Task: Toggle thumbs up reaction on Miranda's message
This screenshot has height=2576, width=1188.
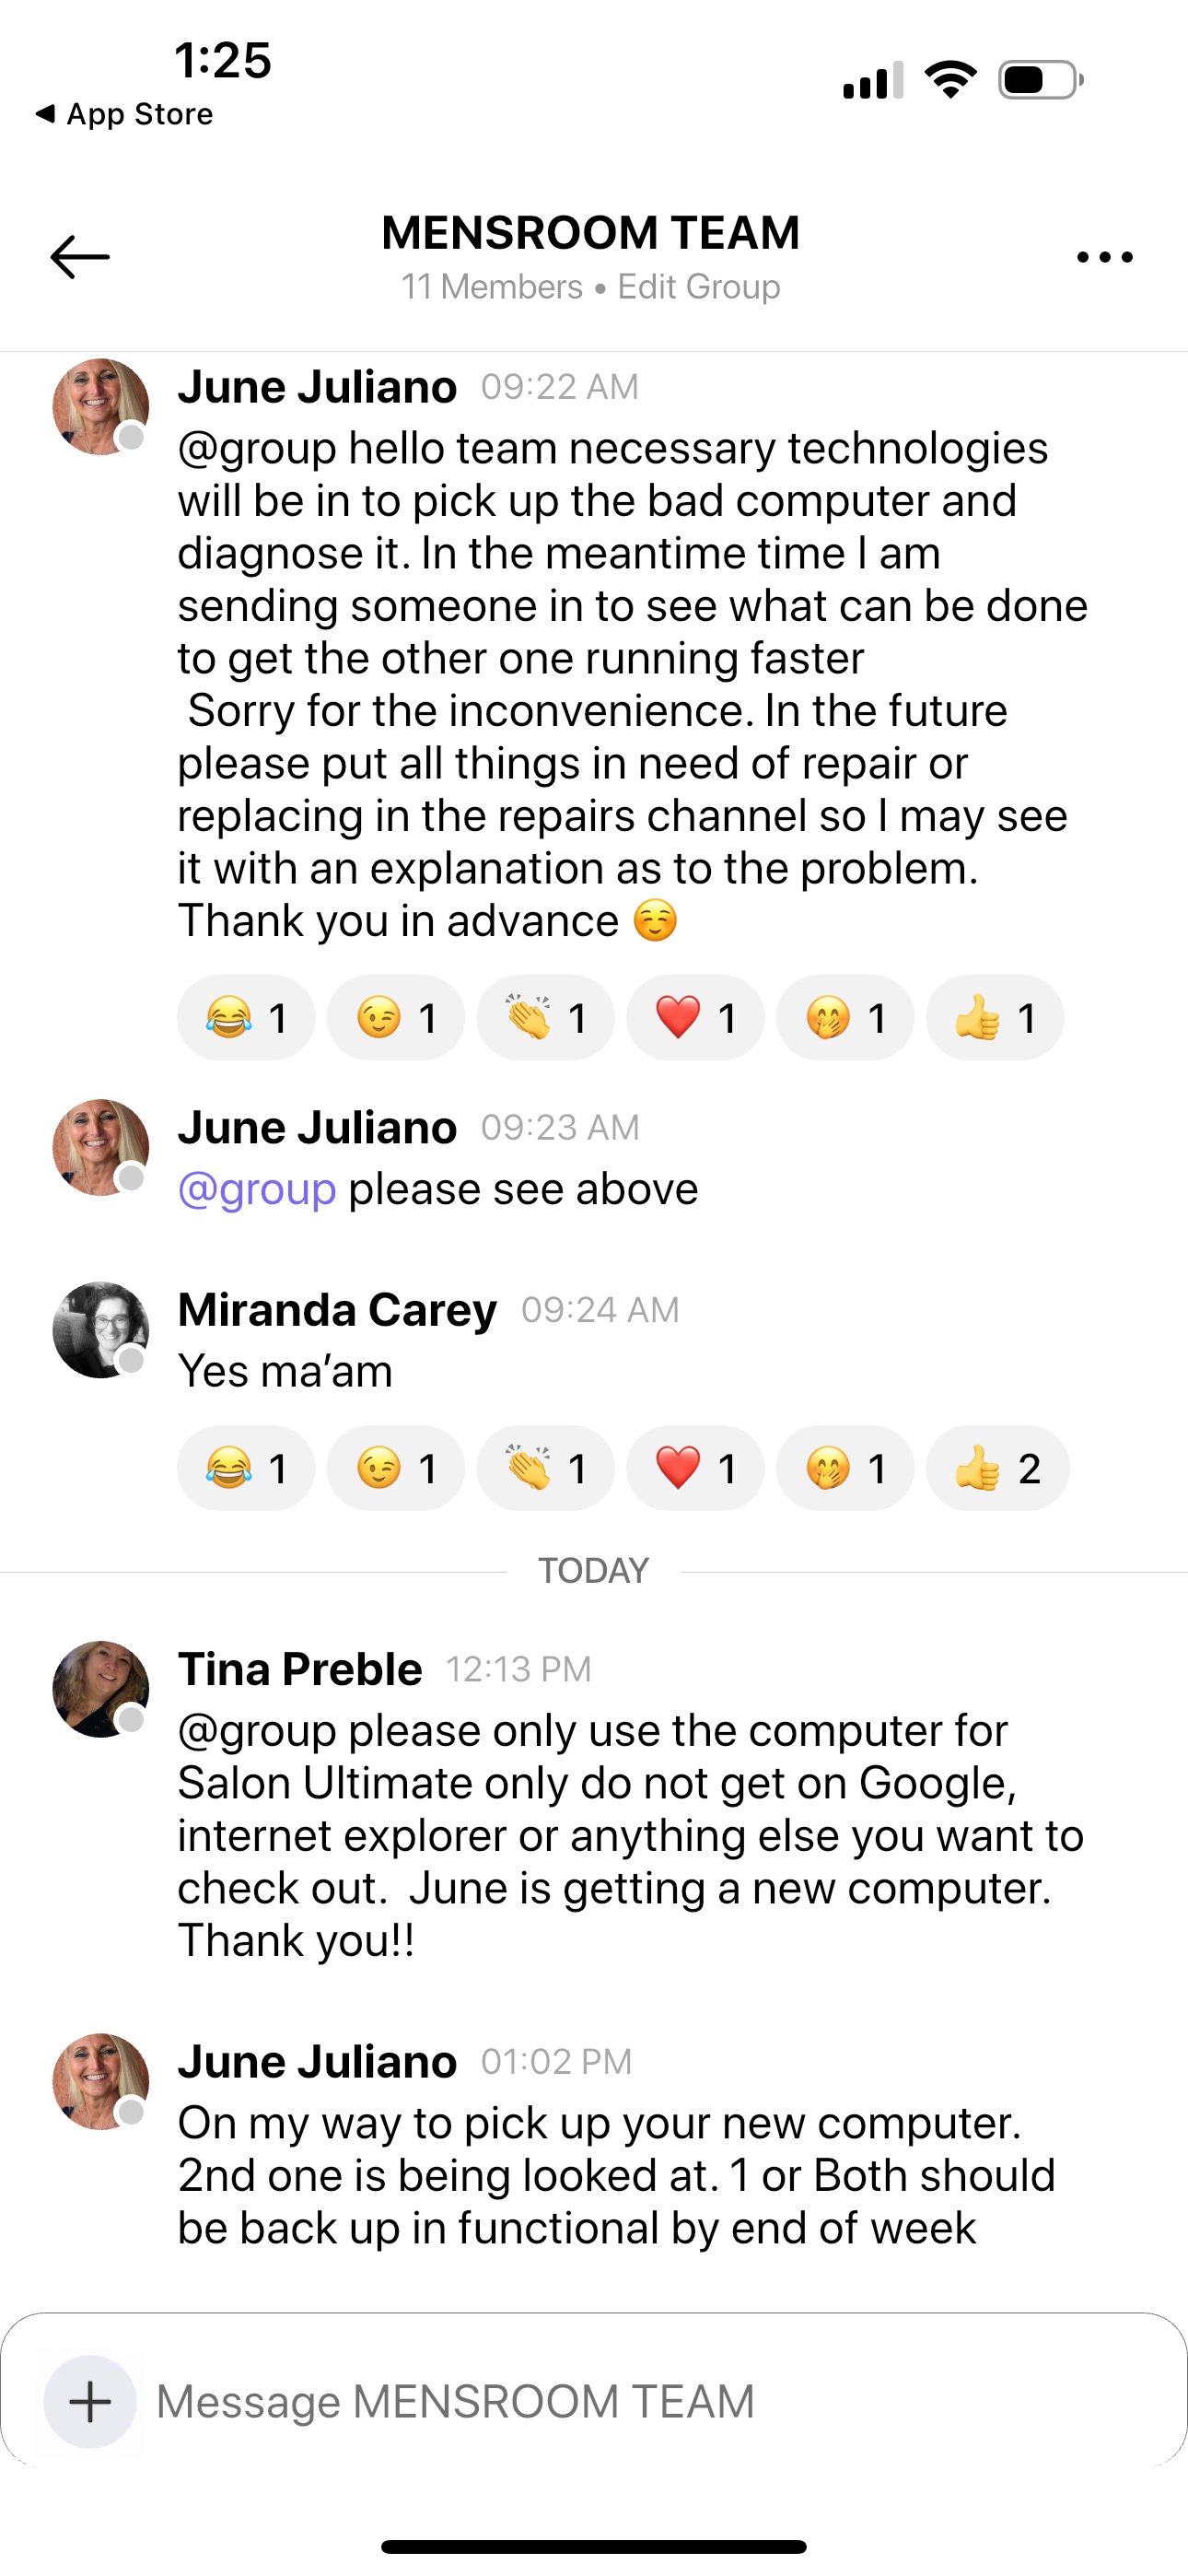Action: click(997, 1468)
